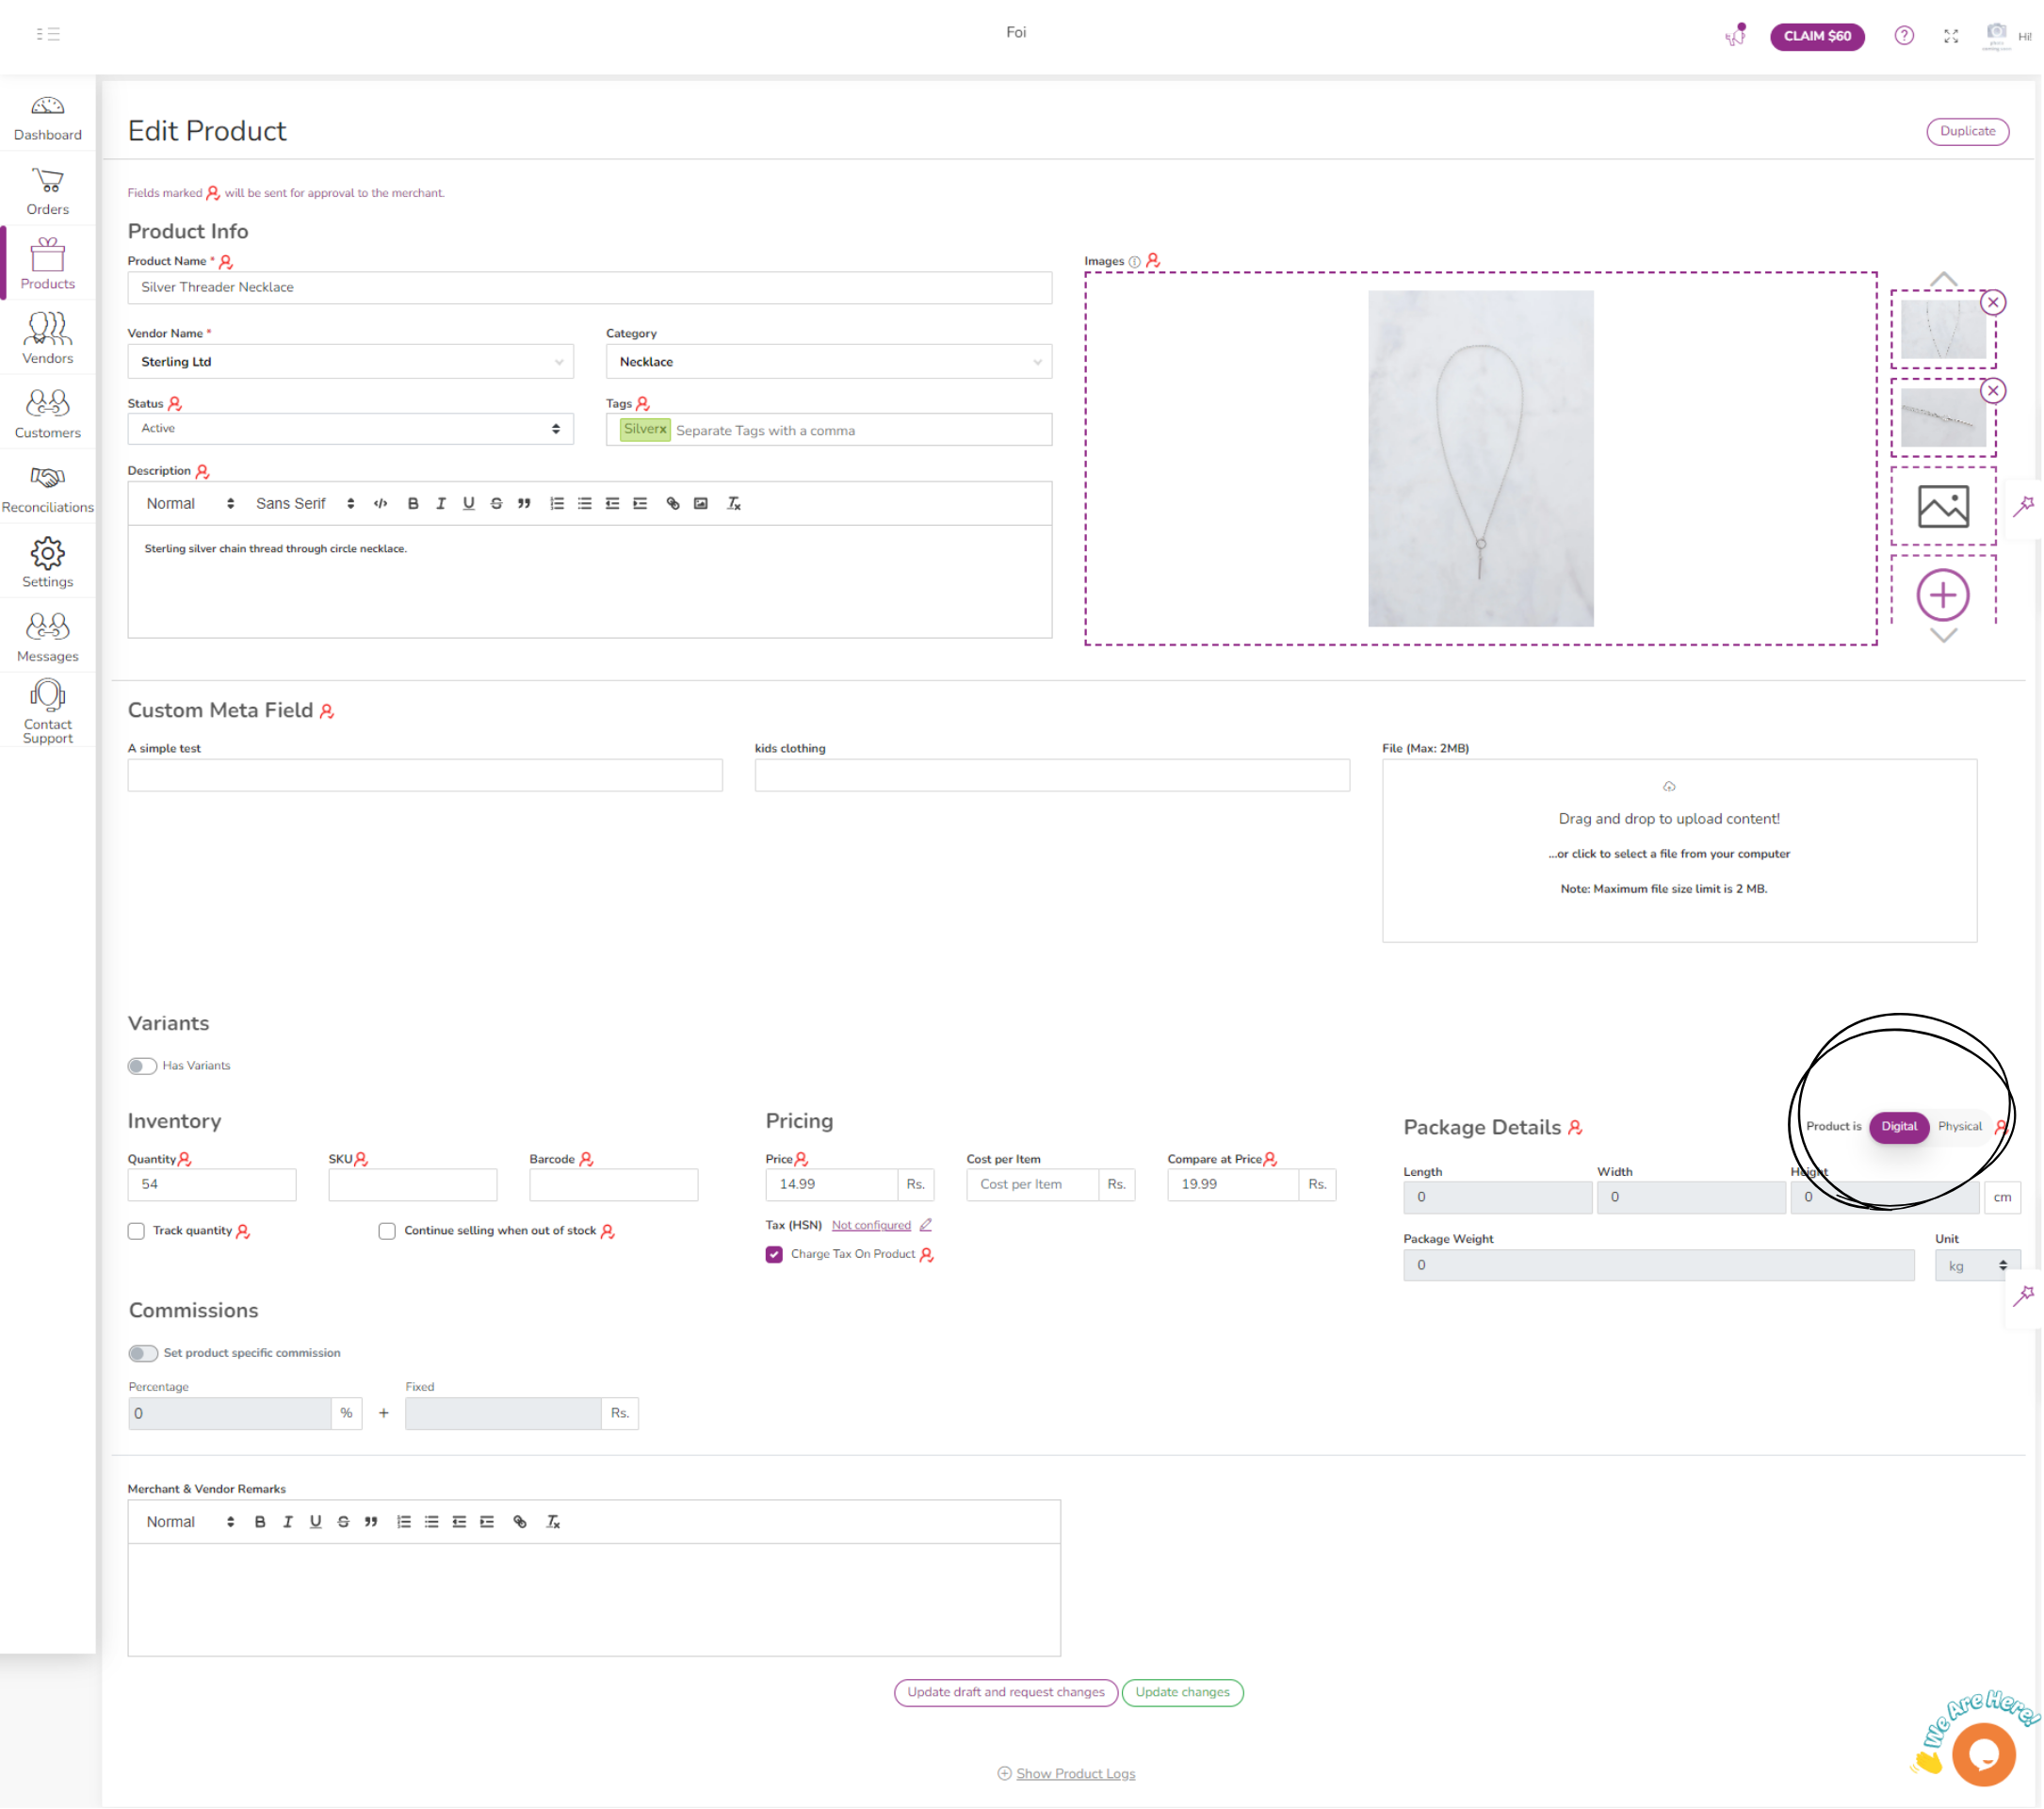
Task: Toggle underline in Description editor
Action: pos(469,504)
